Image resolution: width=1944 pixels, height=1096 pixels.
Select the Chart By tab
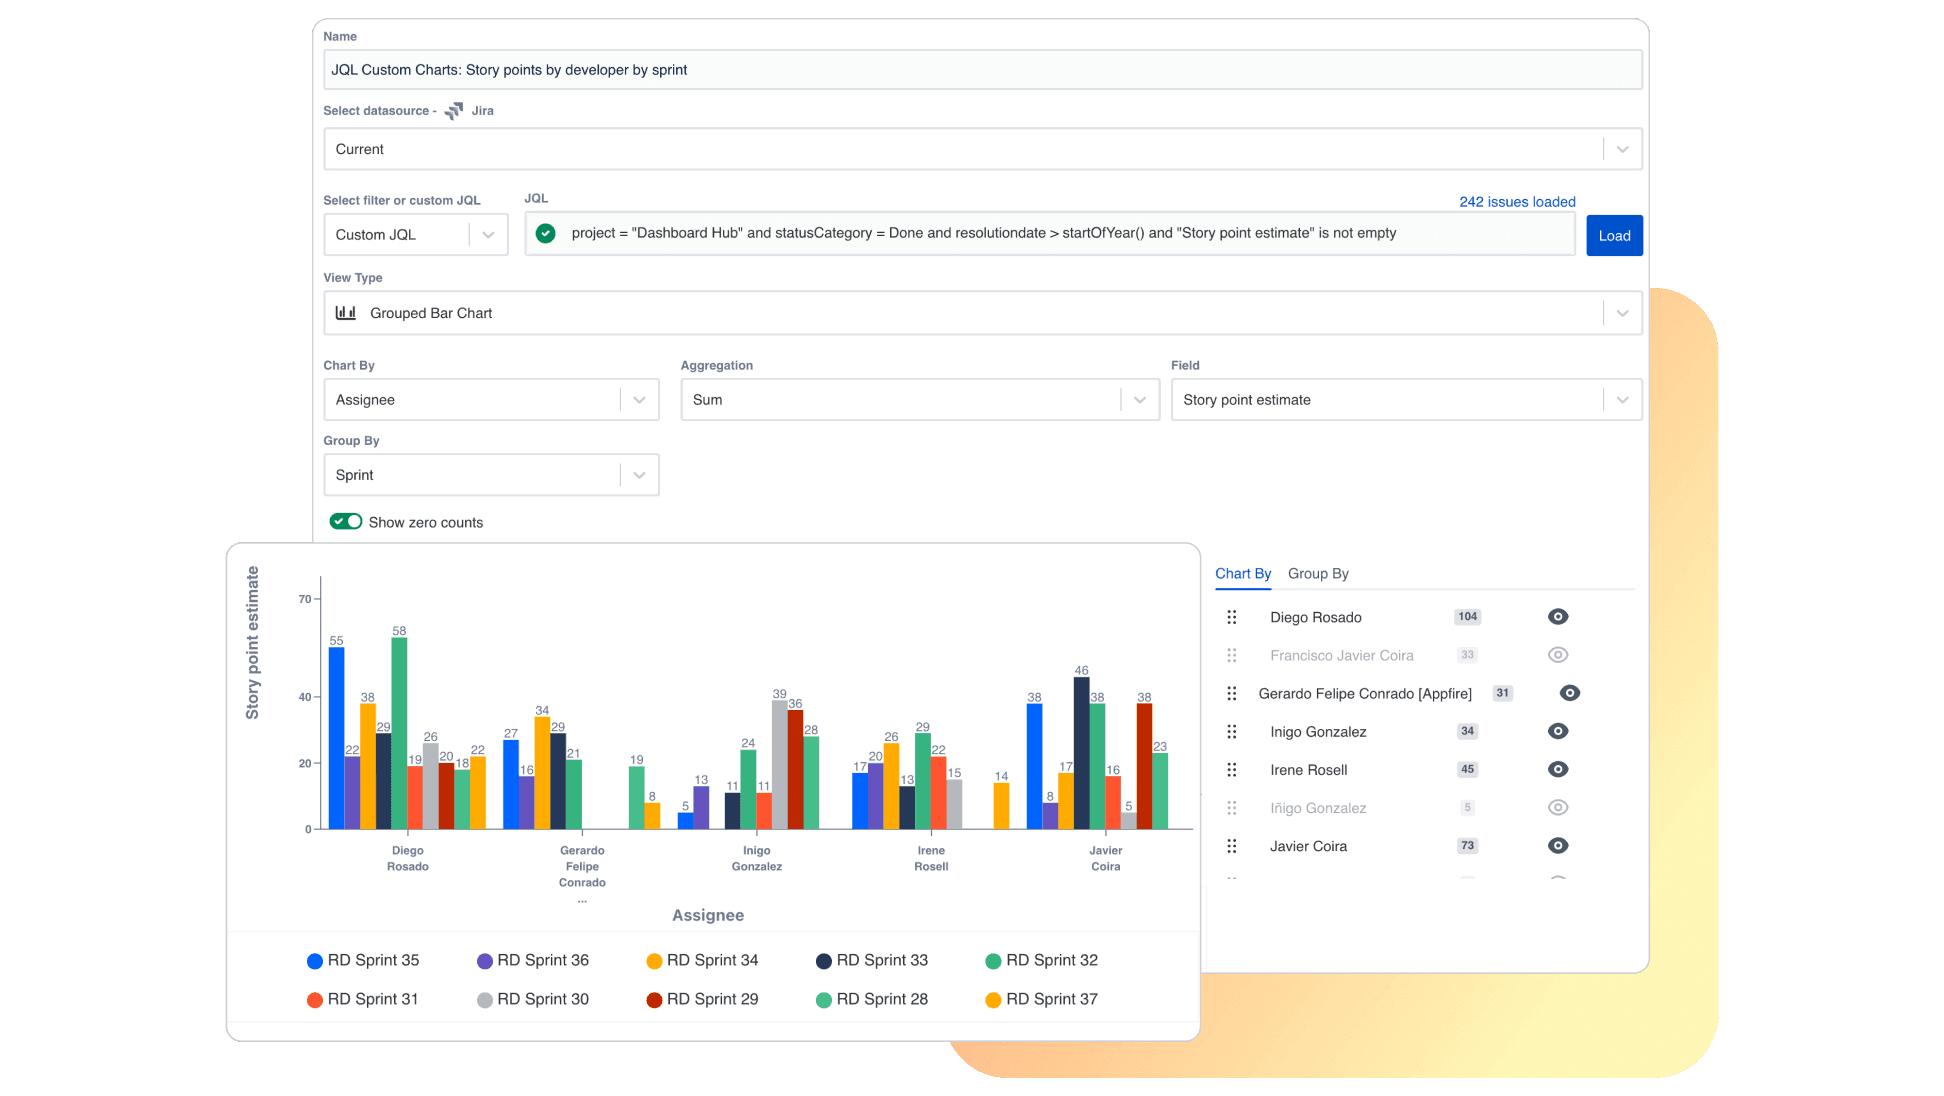[1243, 573]
